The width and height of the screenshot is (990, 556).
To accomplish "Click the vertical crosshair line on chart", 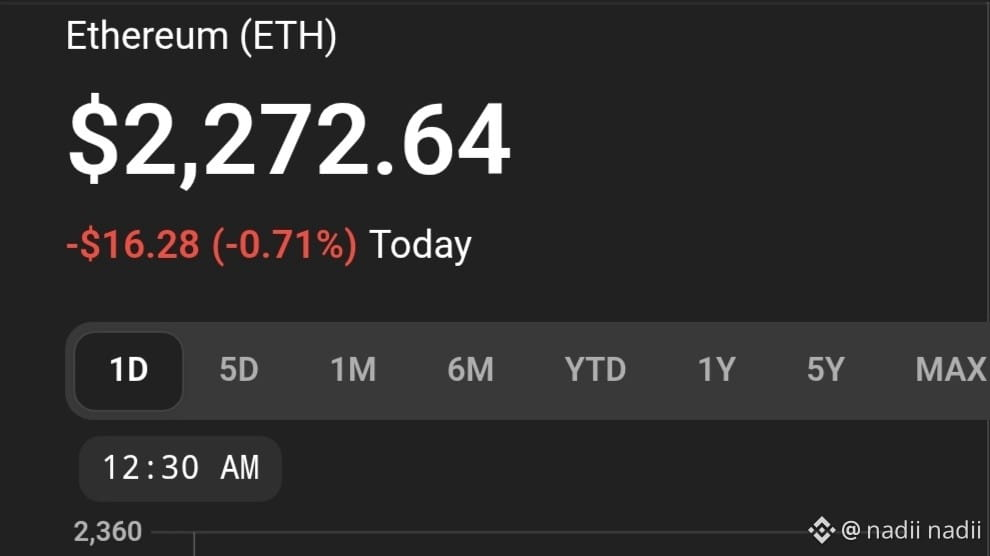I will pyautogui.click(x=194, y=544).
